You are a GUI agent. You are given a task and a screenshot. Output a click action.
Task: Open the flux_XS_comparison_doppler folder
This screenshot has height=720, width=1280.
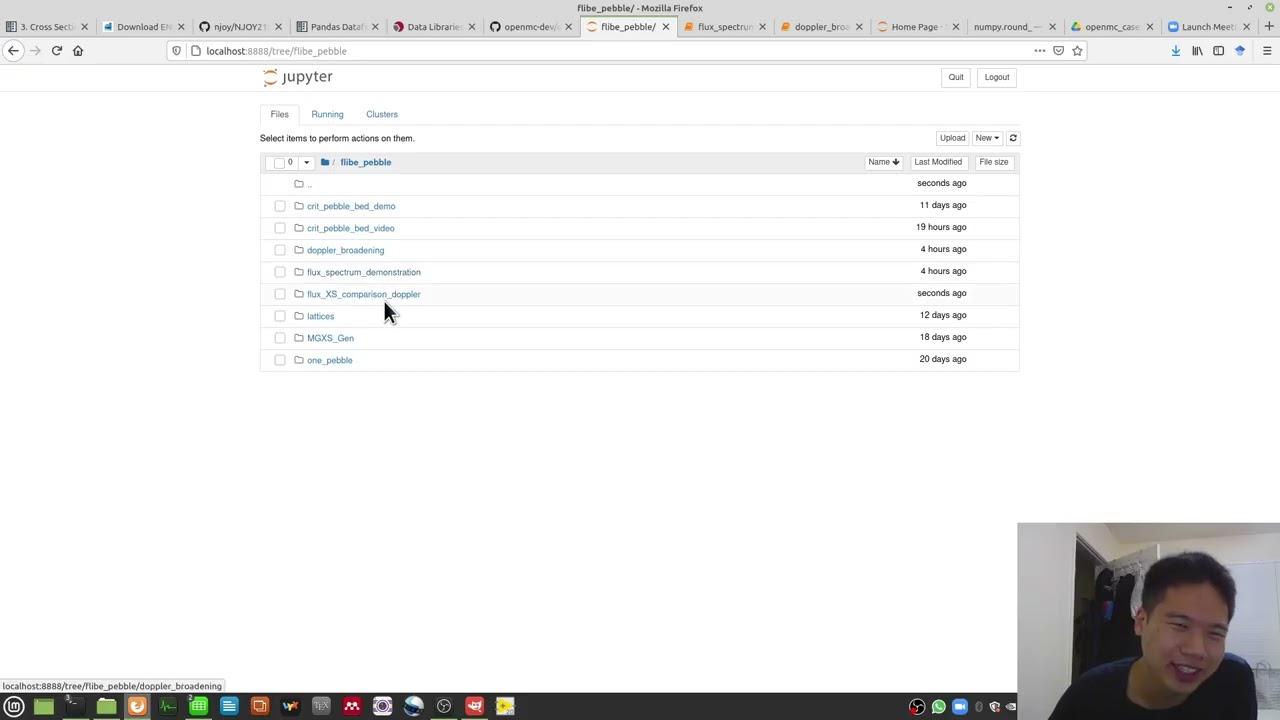pyautogui.click(x=364, y=294)
